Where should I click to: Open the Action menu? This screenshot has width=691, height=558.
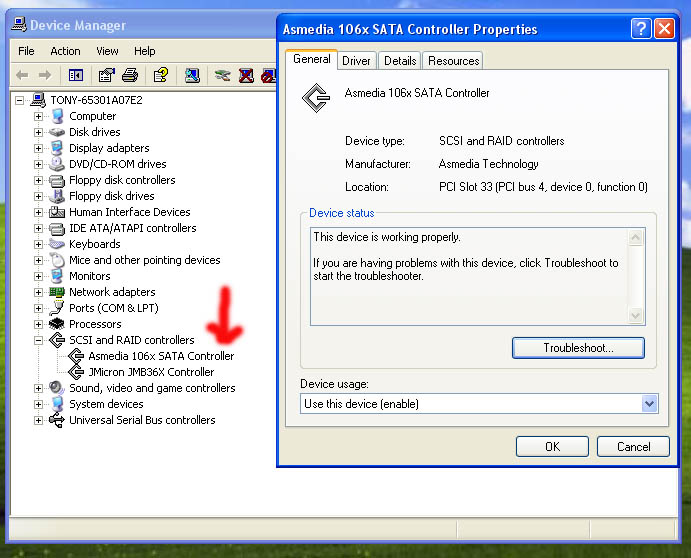tap(65, 51)
